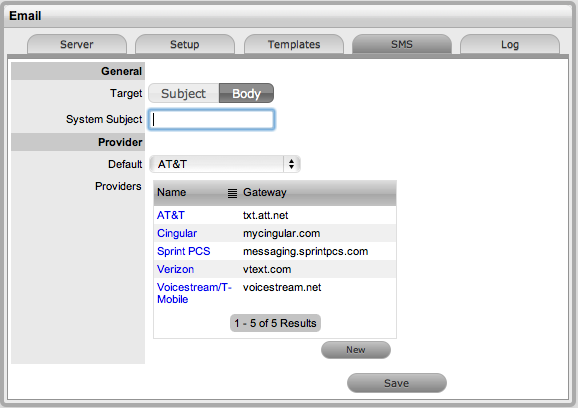Screen dimensions: 578x408
Task: Click the 1 - 5 of 5 Results indicator
Action: pyautogui.click(x=275, y=323)
